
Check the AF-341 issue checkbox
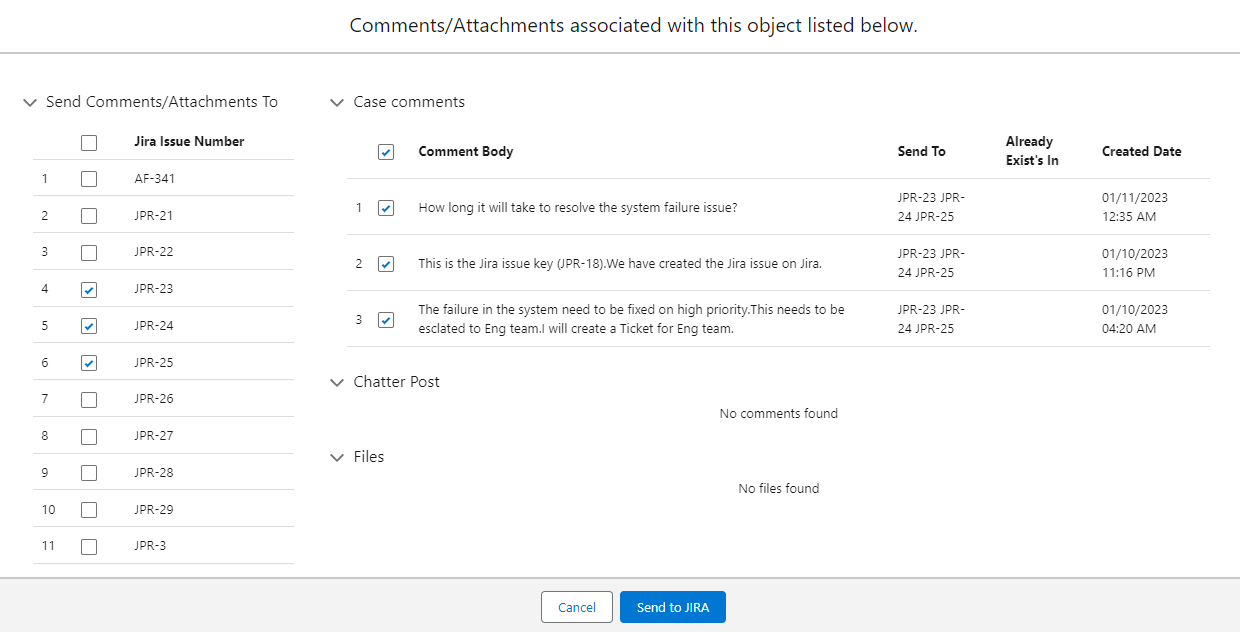point(89,179)
